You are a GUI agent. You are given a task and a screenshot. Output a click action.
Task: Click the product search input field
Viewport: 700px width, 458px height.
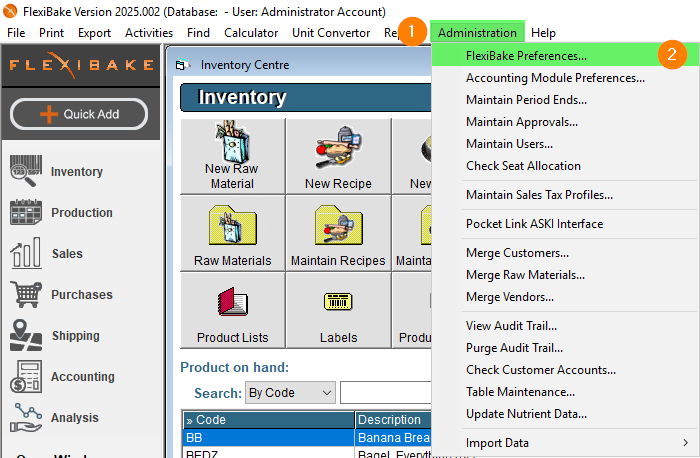pos(386,393)
